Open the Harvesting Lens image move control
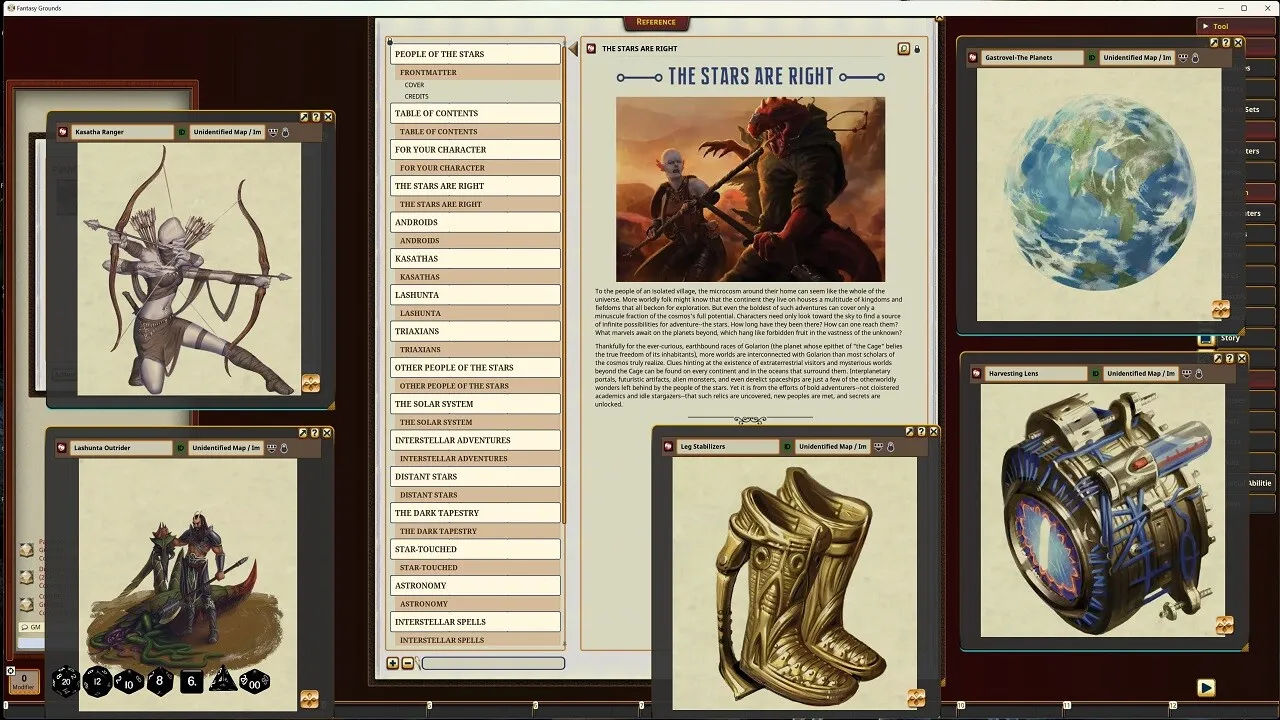The image size is (1280, 720). click(1224, 625)
